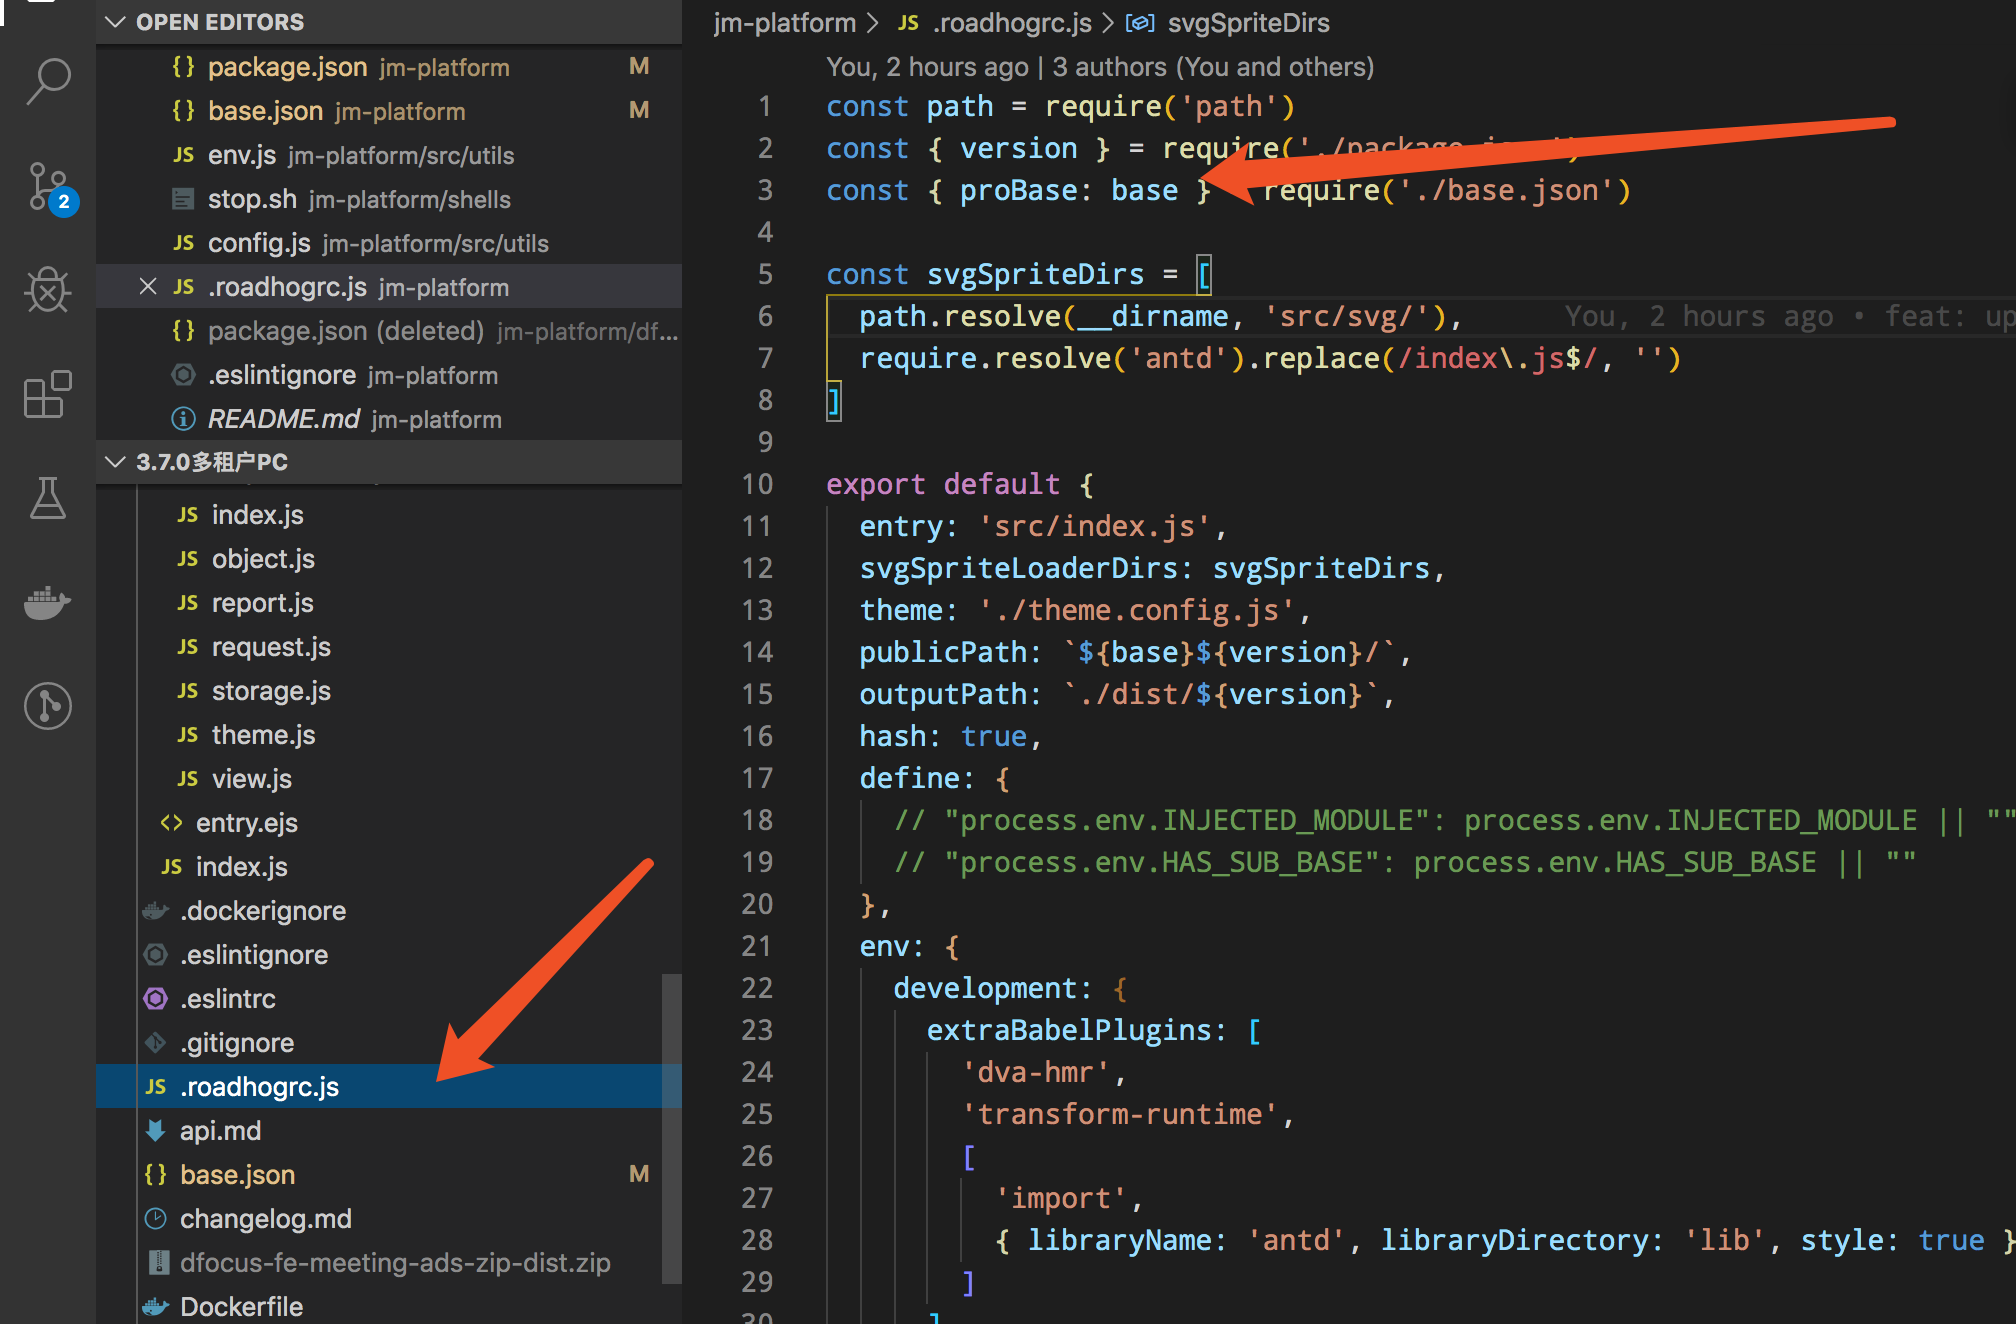Open object.js in explorer
Screen dimensions: 2016x1324
coord(389,559)
